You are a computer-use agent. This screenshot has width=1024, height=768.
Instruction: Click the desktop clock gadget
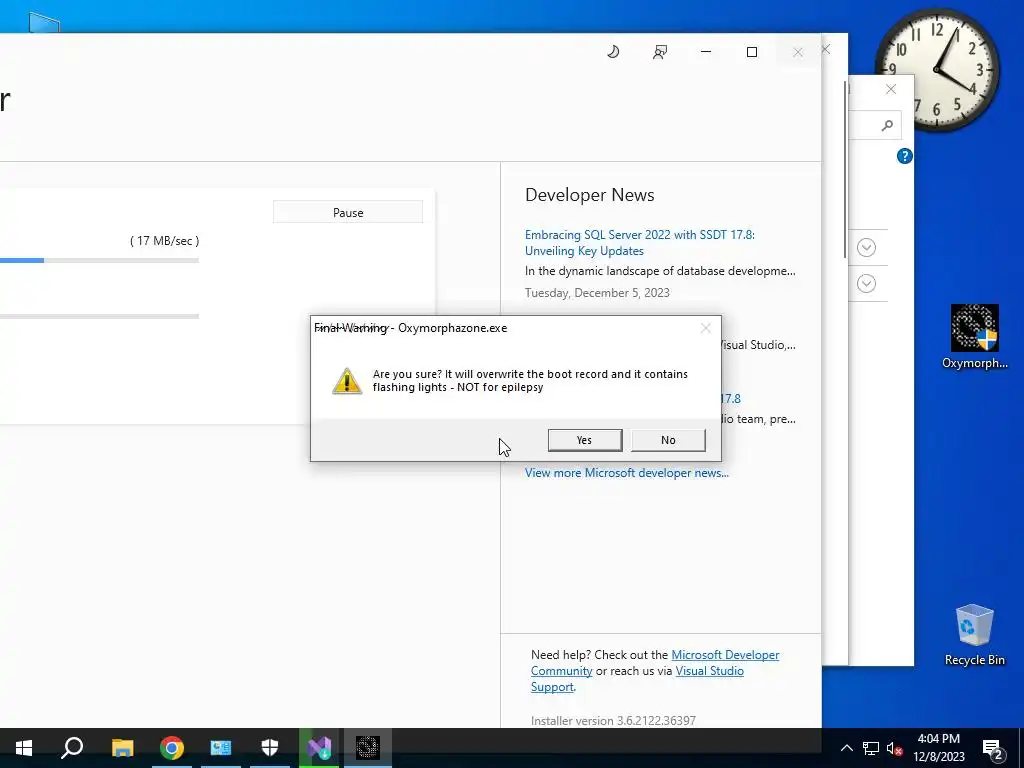937,70
